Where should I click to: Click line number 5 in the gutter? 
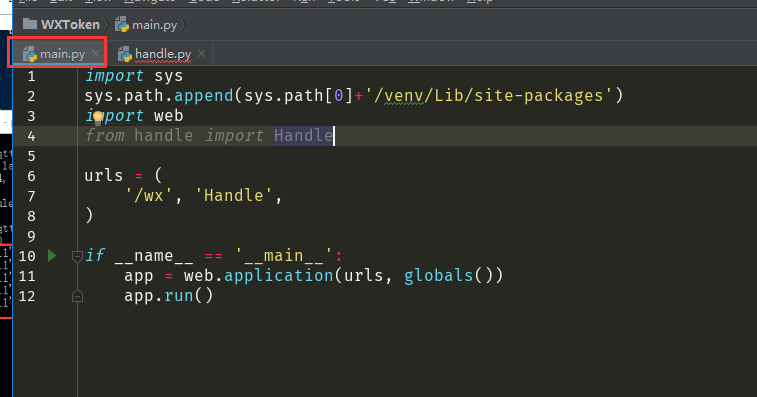[x=31, y=156]
